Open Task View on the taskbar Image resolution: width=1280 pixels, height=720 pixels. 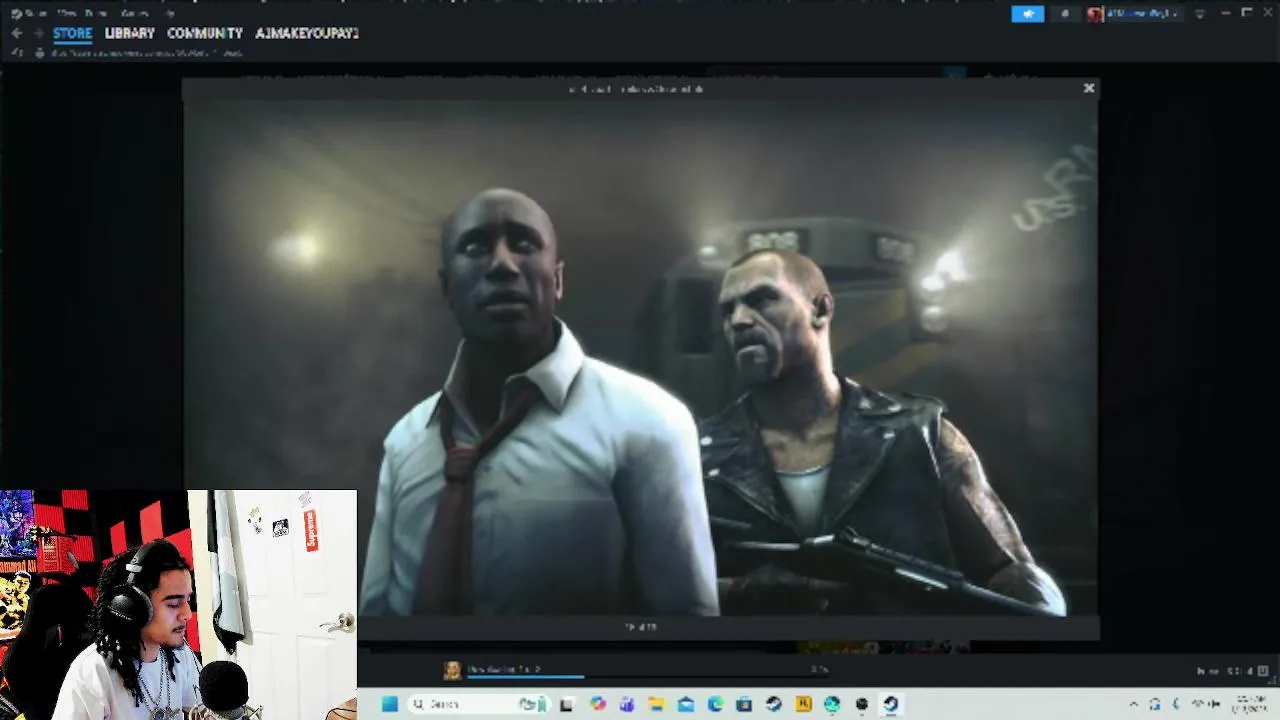(x=567, y=704)
